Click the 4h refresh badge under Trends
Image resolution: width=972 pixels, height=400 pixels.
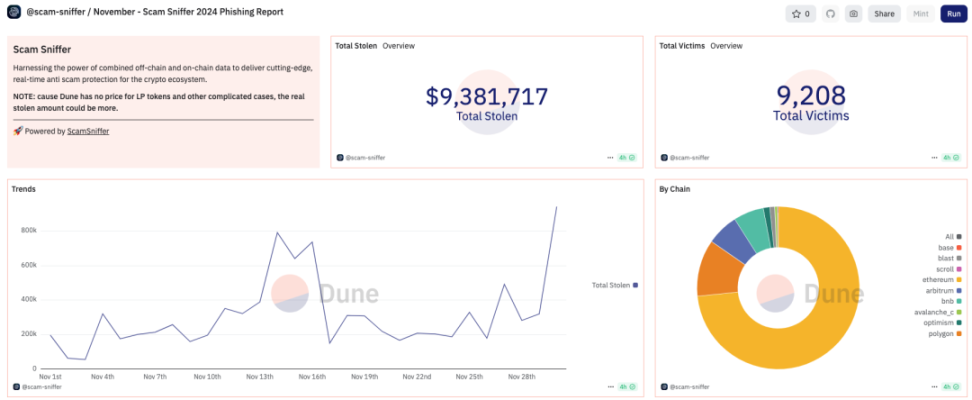coord(627,386)
